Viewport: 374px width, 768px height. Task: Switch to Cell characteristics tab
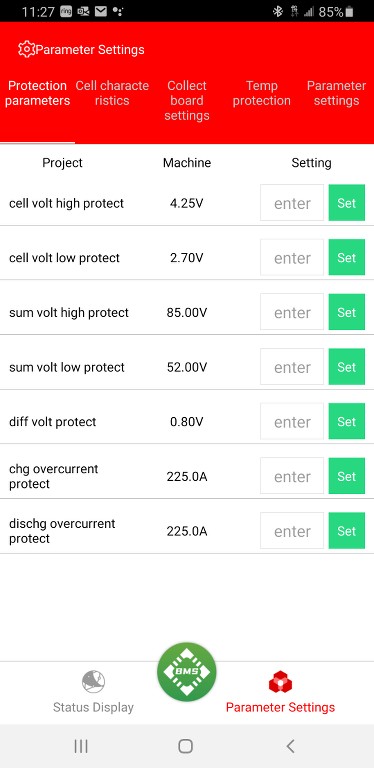pos(112,93)
